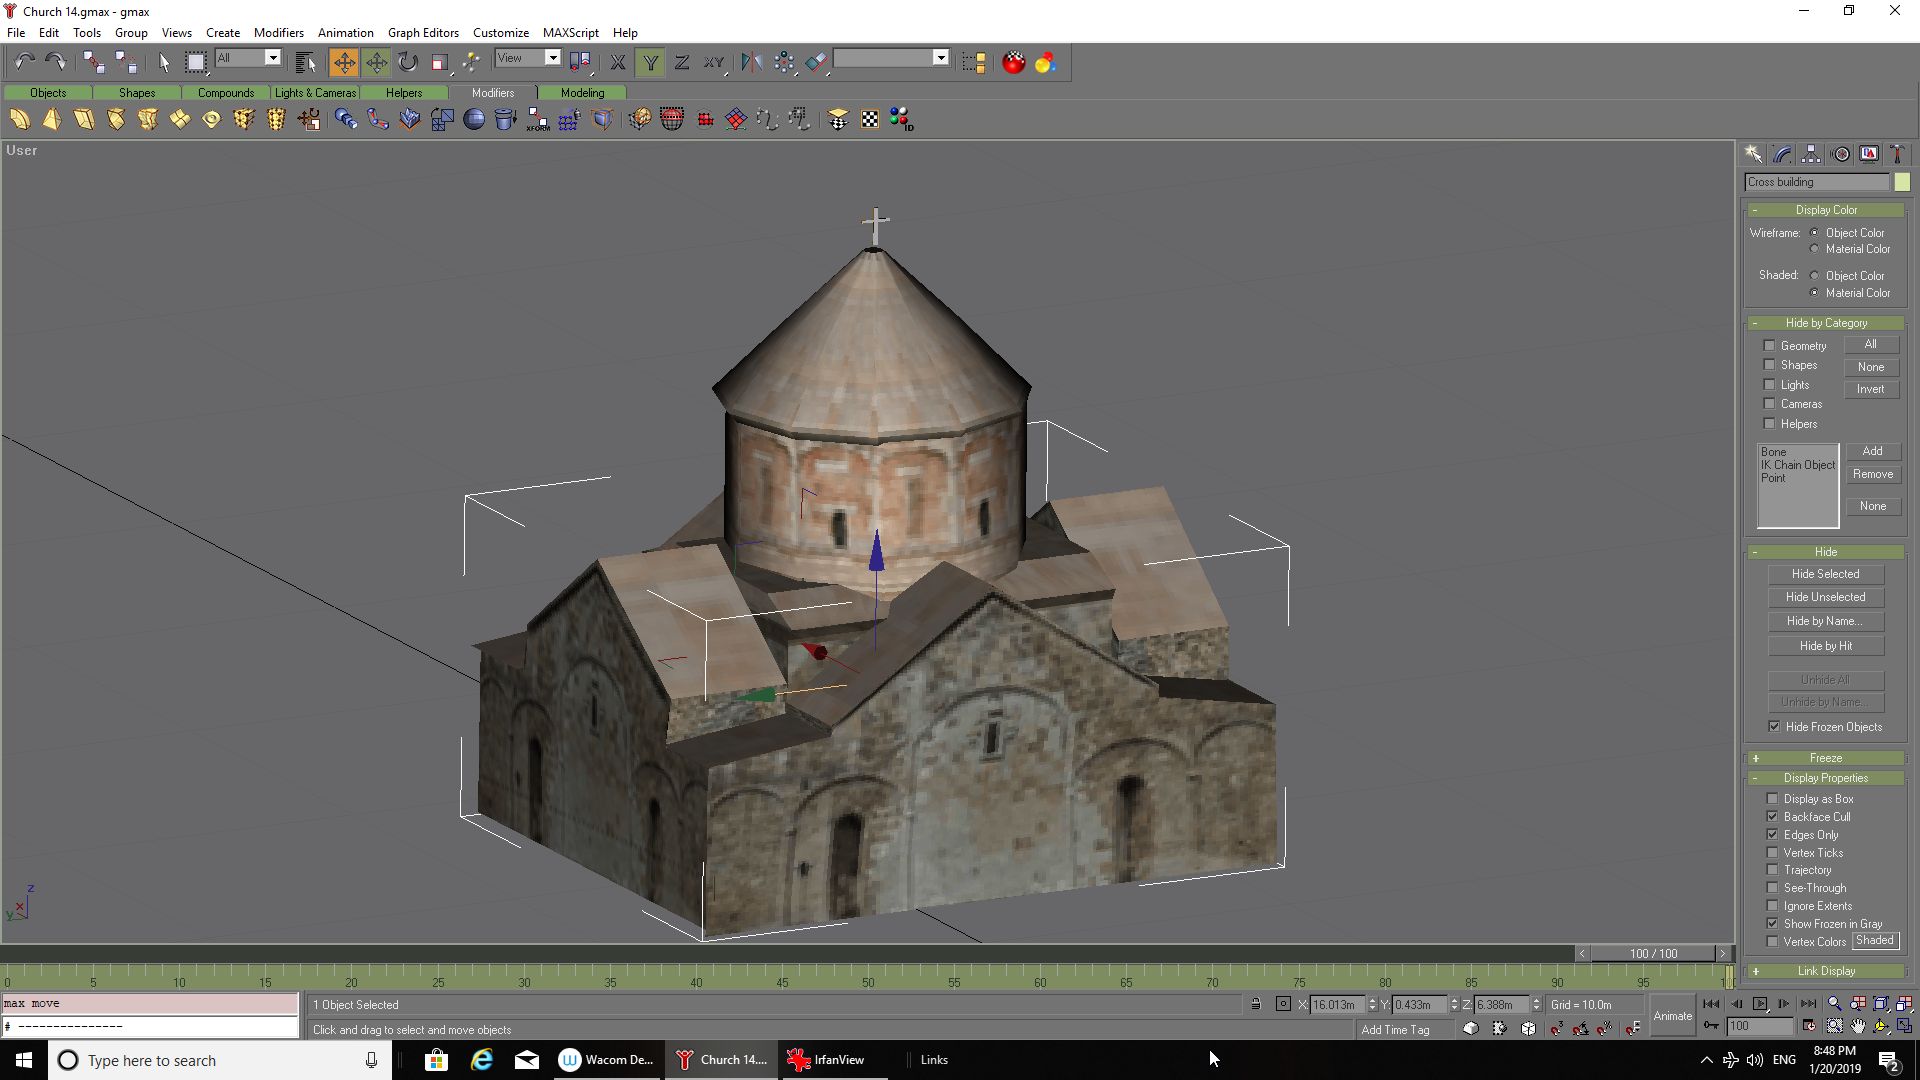Restrict transform to the Z axis

tap(682, 63)
